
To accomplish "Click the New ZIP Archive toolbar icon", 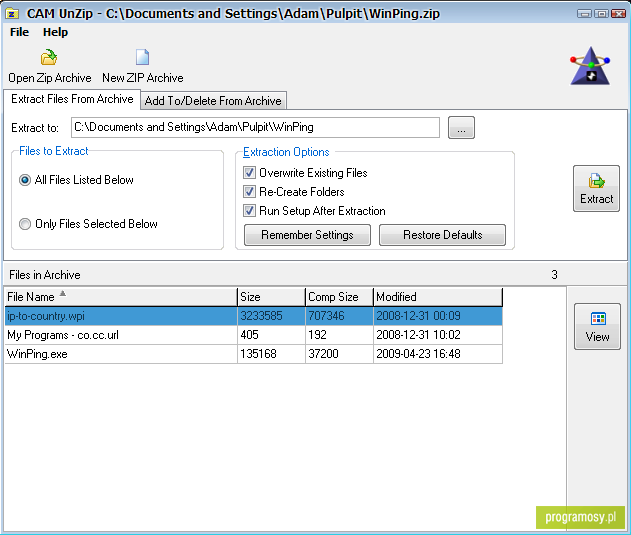I will [x=142, y=58].
